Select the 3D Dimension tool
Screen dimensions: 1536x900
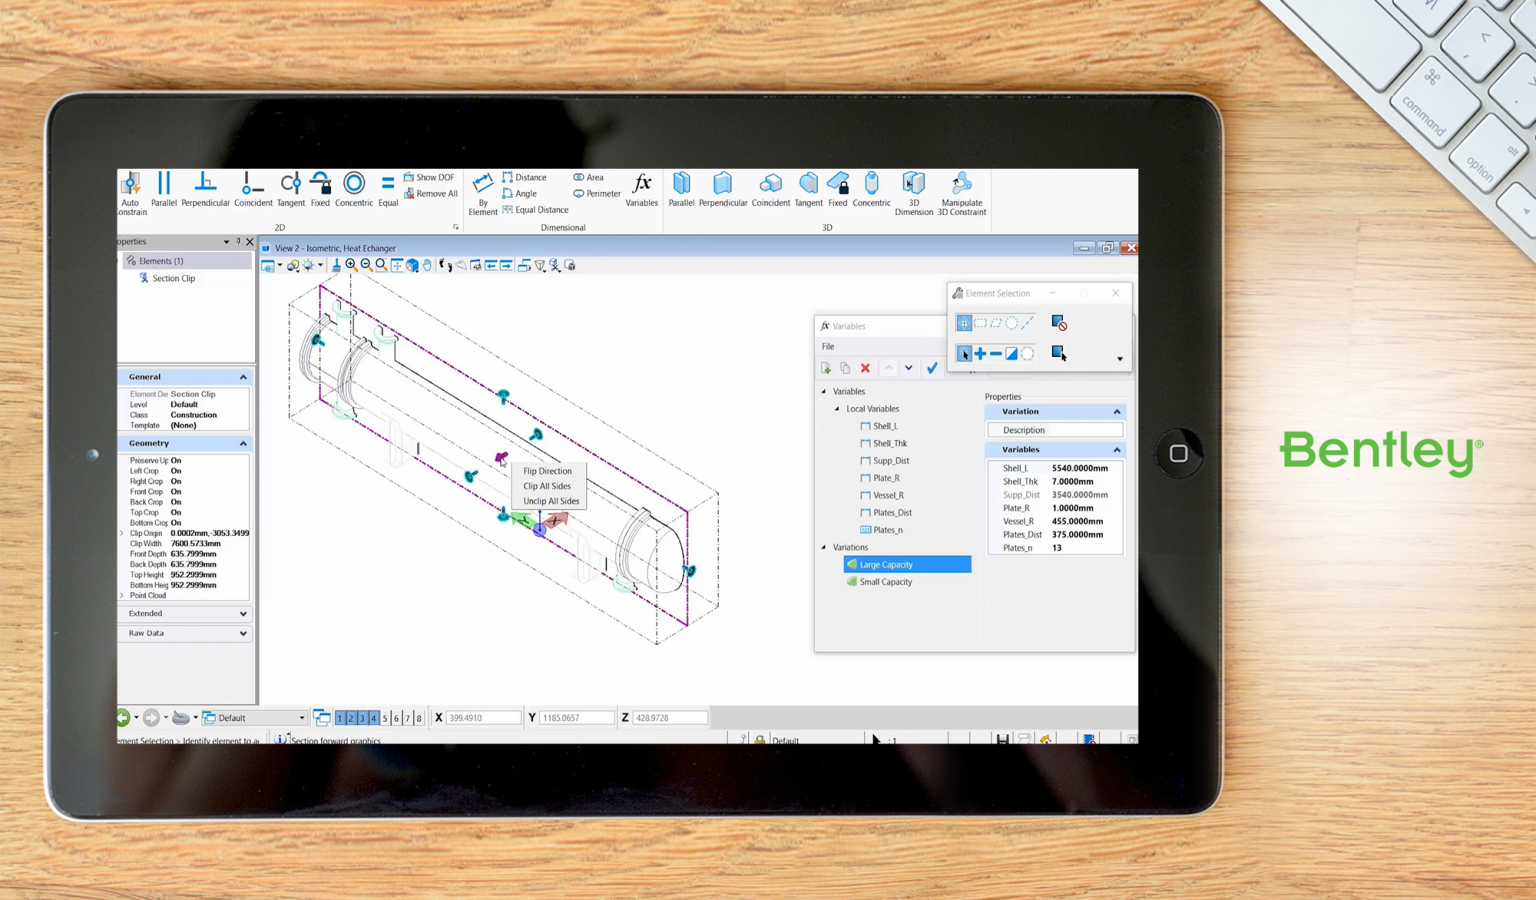(913, 190)
